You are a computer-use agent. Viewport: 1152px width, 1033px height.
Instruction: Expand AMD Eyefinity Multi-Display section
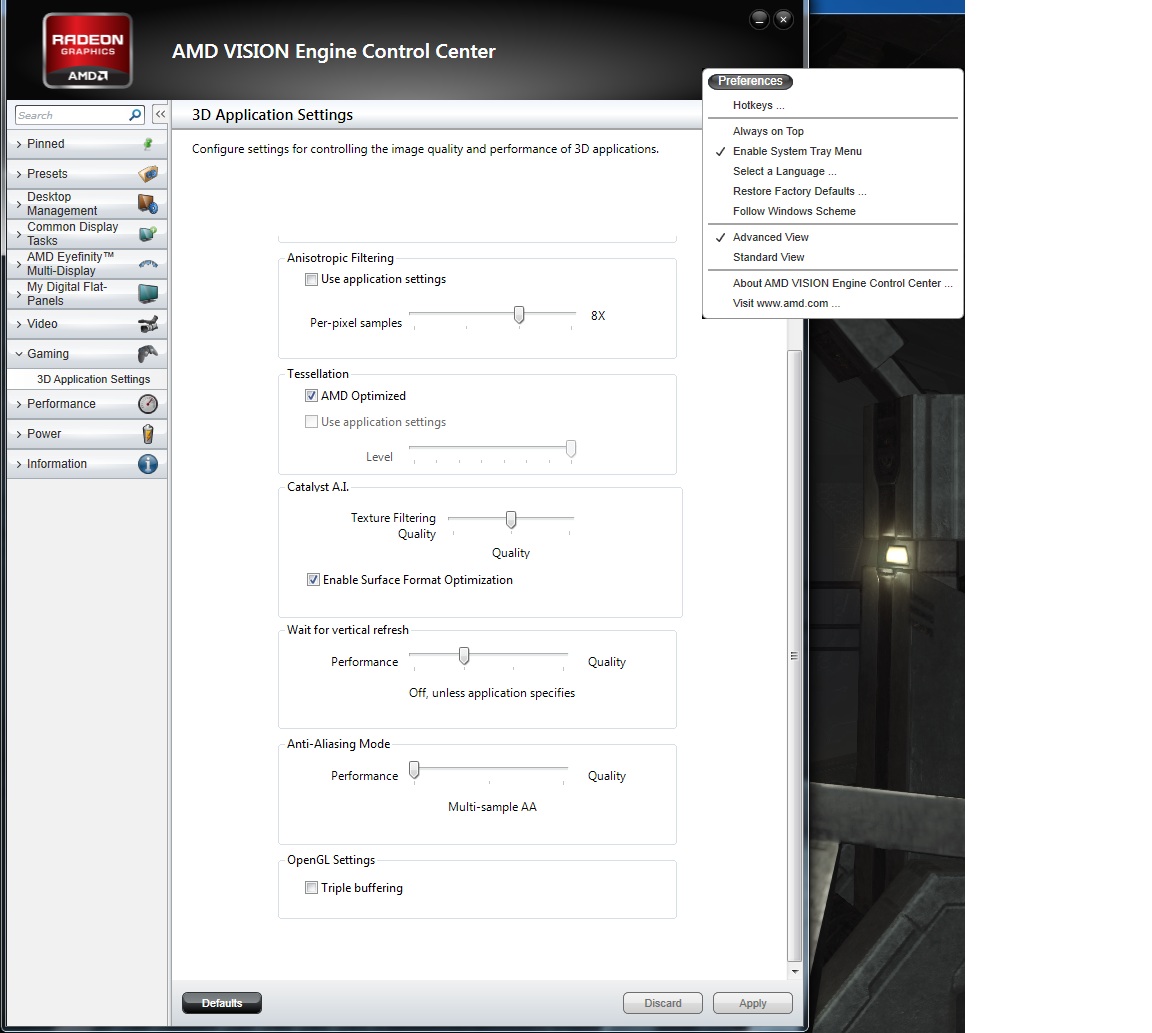(x=19, y=264)
